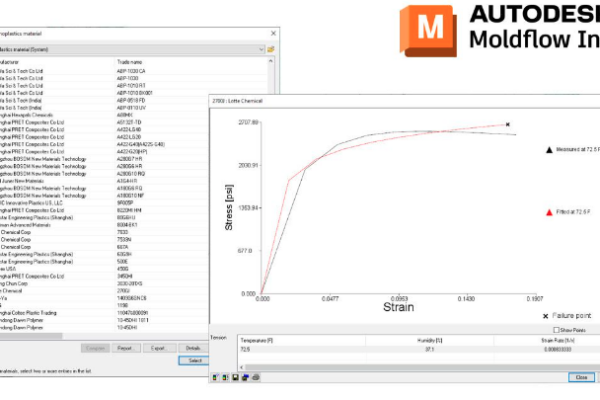Click the left arrow of tension table scrollbar
The height and width of the screenshot is (400, 600).
[x=241, y=367]
